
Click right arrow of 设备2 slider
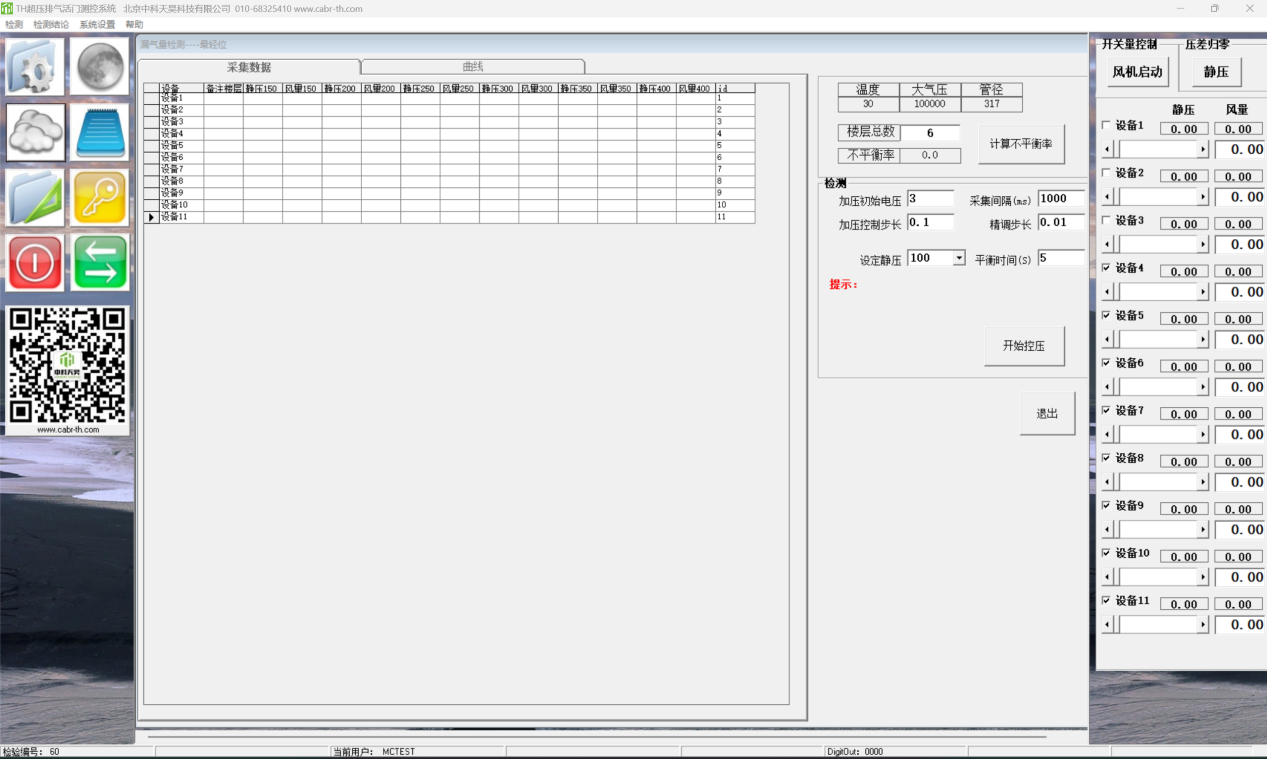tap(1203, 197)
